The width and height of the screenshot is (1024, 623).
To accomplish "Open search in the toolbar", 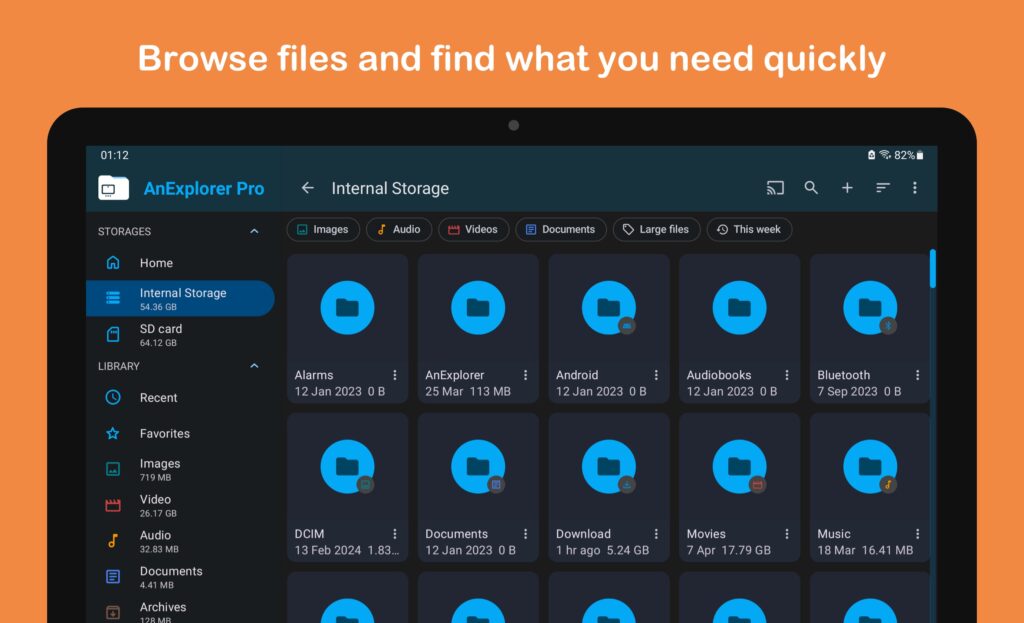I will [x=811, y=187].
